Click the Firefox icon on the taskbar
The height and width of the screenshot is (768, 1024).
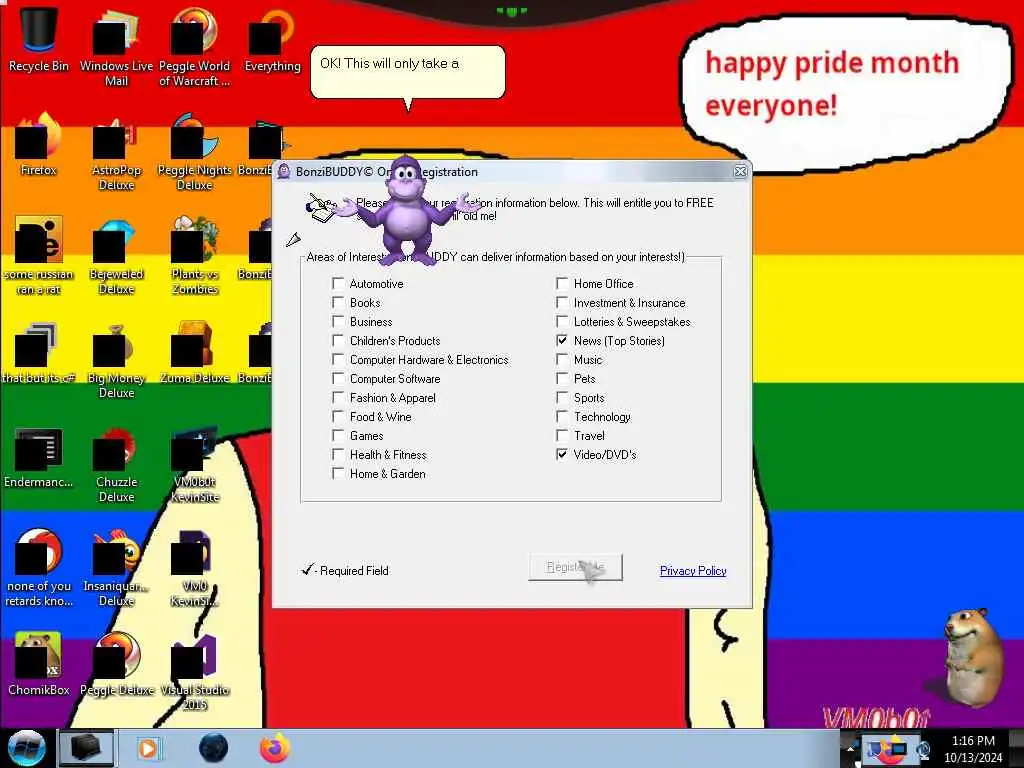coord(275,748)
